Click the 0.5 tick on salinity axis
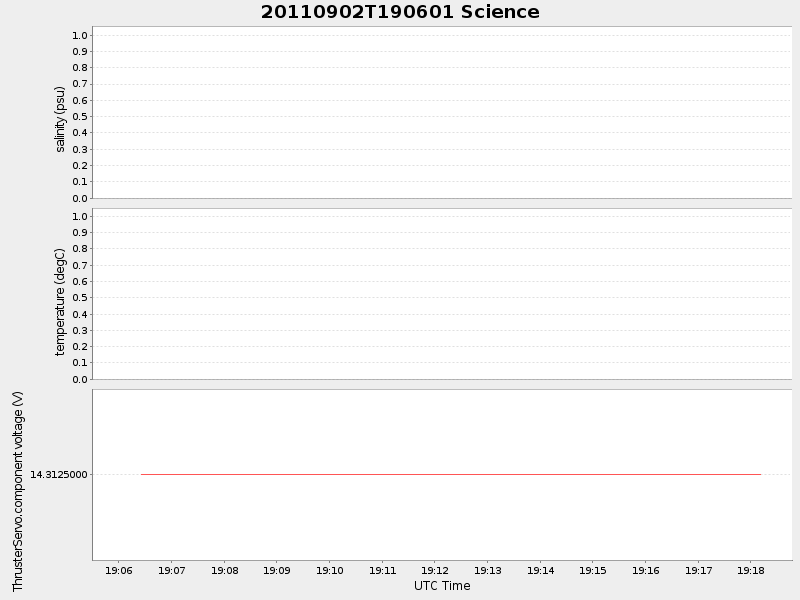This screenshot has width=800, height=600. tap(80, 117)
